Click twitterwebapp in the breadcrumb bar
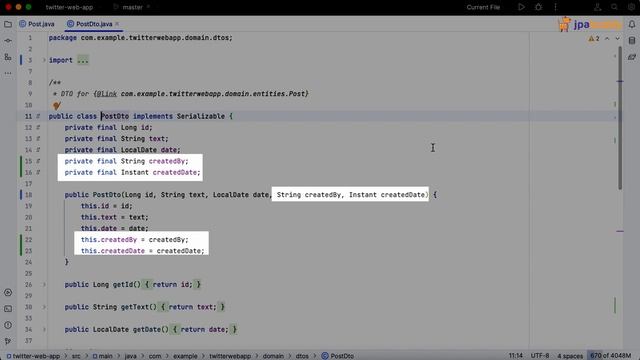 (x=230, y=356)
